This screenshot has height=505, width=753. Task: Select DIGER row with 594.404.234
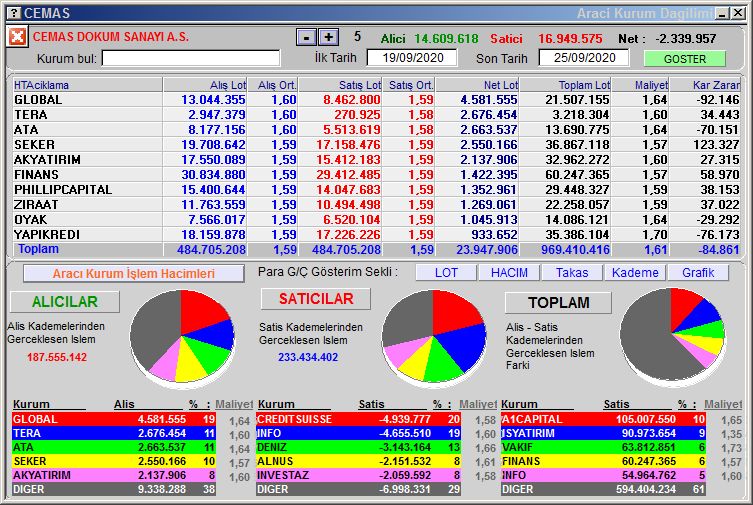(603, 489)
